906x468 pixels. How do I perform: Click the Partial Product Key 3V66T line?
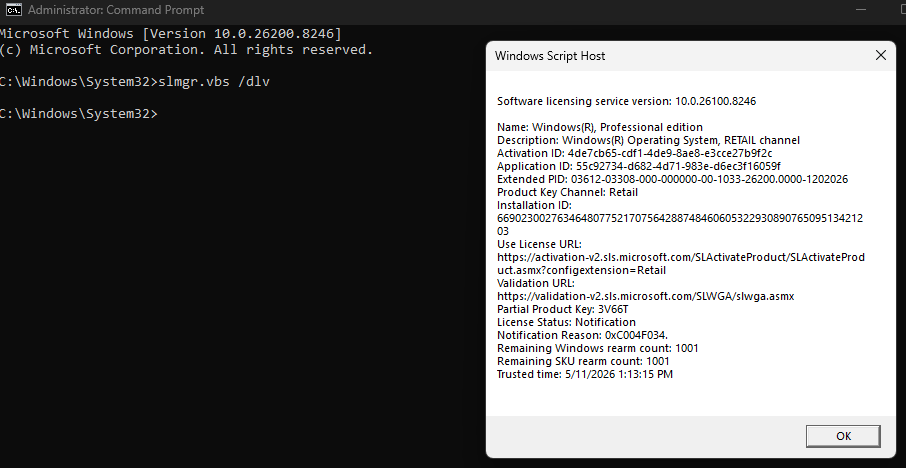[562, 309]
